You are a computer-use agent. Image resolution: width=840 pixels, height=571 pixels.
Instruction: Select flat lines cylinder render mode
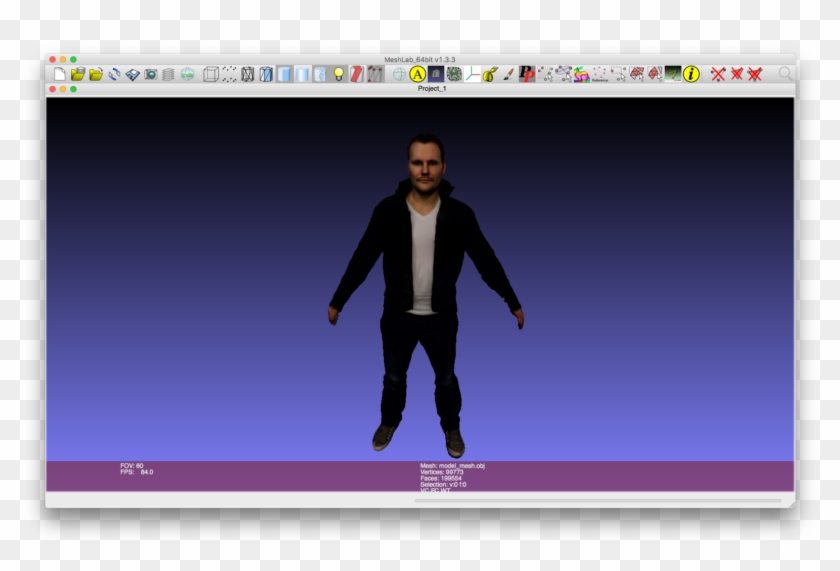coord(266,74)
